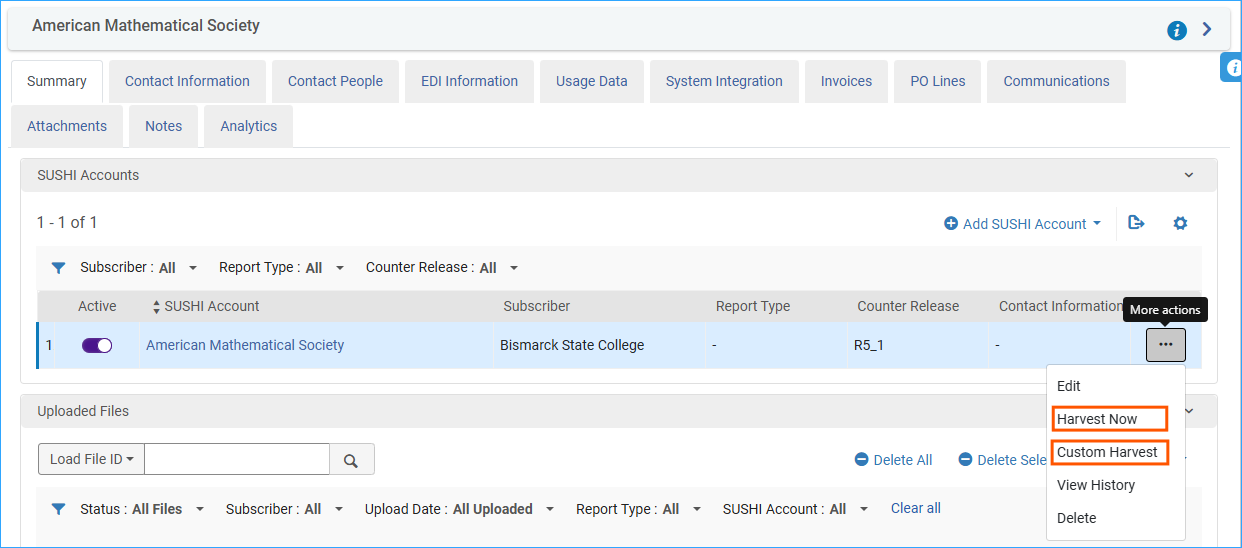Click the Clear all filters link
The image size is (1242, 548).
tap(916, 508)
